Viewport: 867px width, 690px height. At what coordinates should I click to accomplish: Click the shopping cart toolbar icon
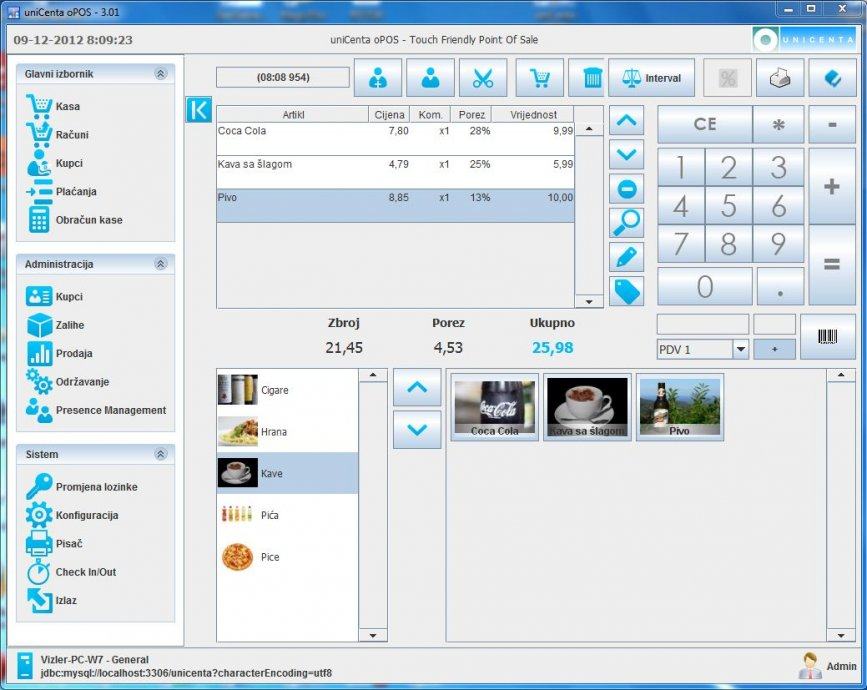pos(539,78)
